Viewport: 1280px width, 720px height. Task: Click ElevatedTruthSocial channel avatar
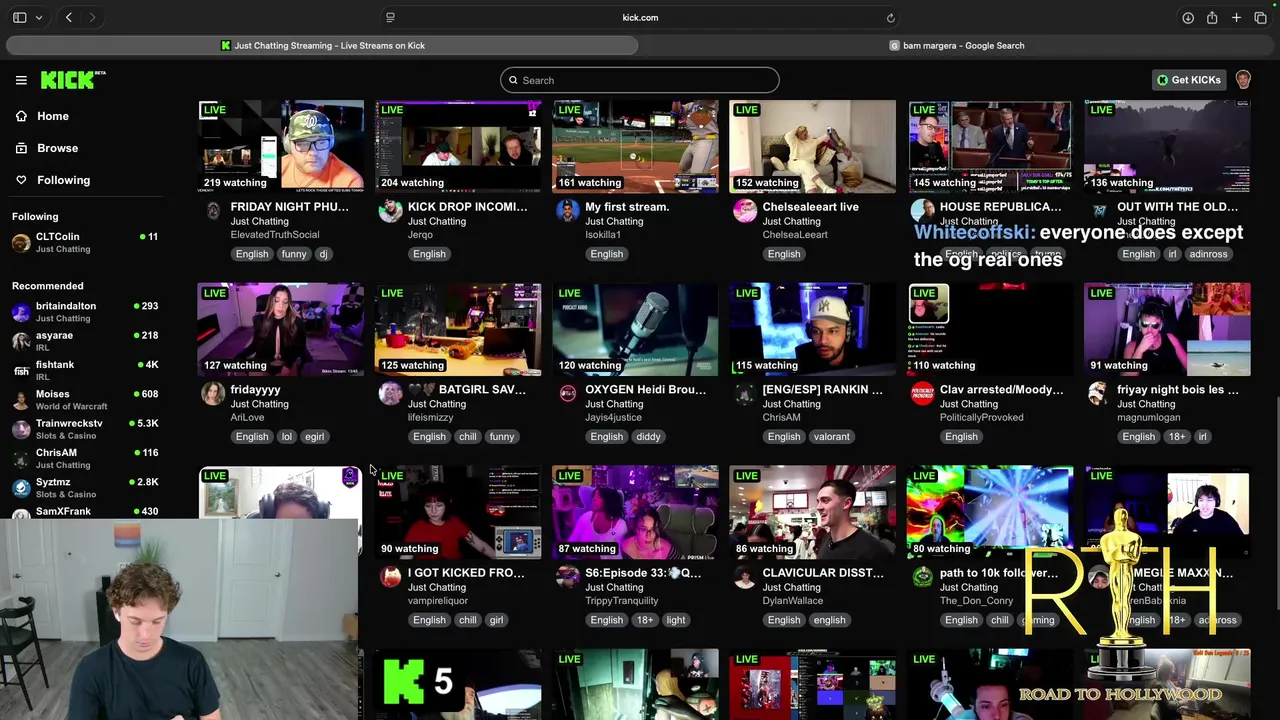[x=213, y=210]
